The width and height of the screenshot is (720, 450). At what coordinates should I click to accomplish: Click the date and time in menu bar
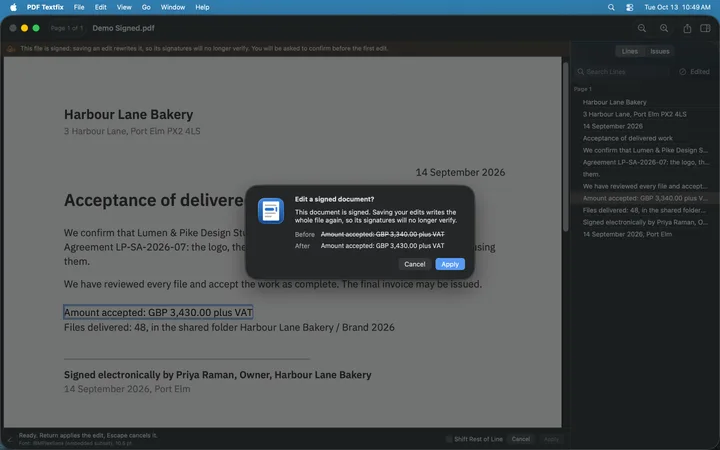(x=677, y=7)
